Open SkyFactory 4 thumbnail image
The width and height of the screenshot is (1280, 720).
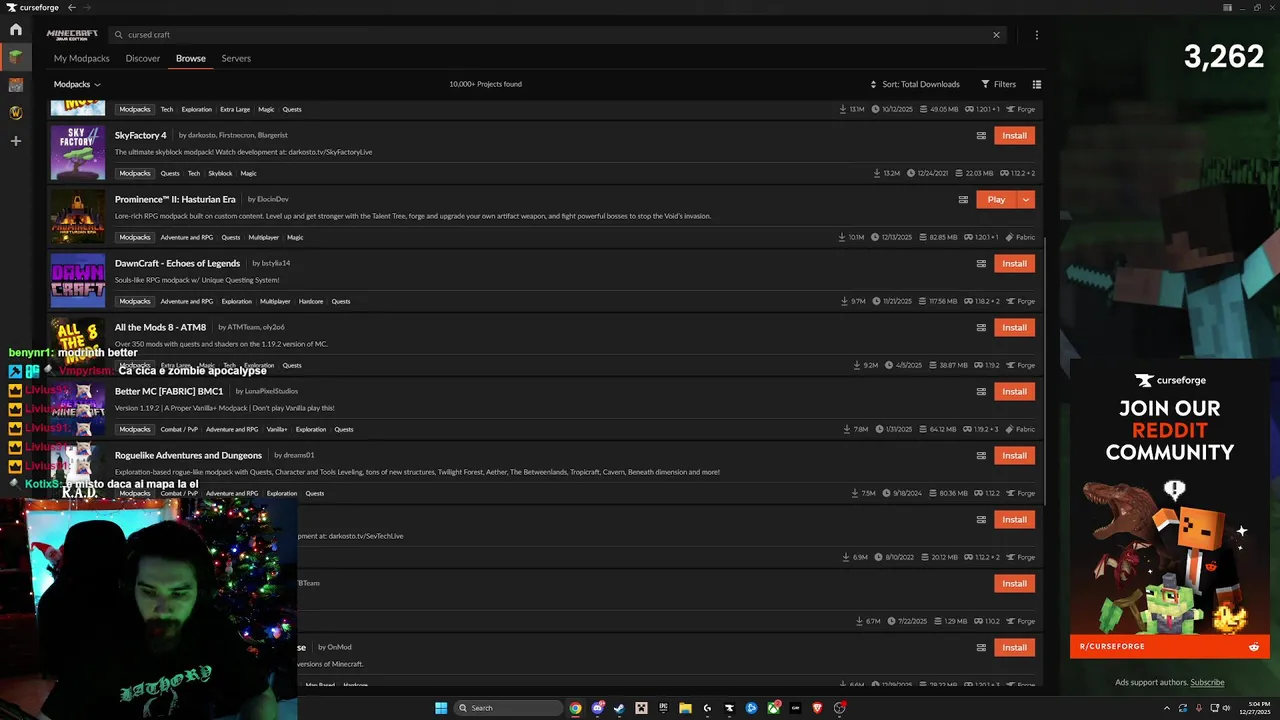coord(78,152)
